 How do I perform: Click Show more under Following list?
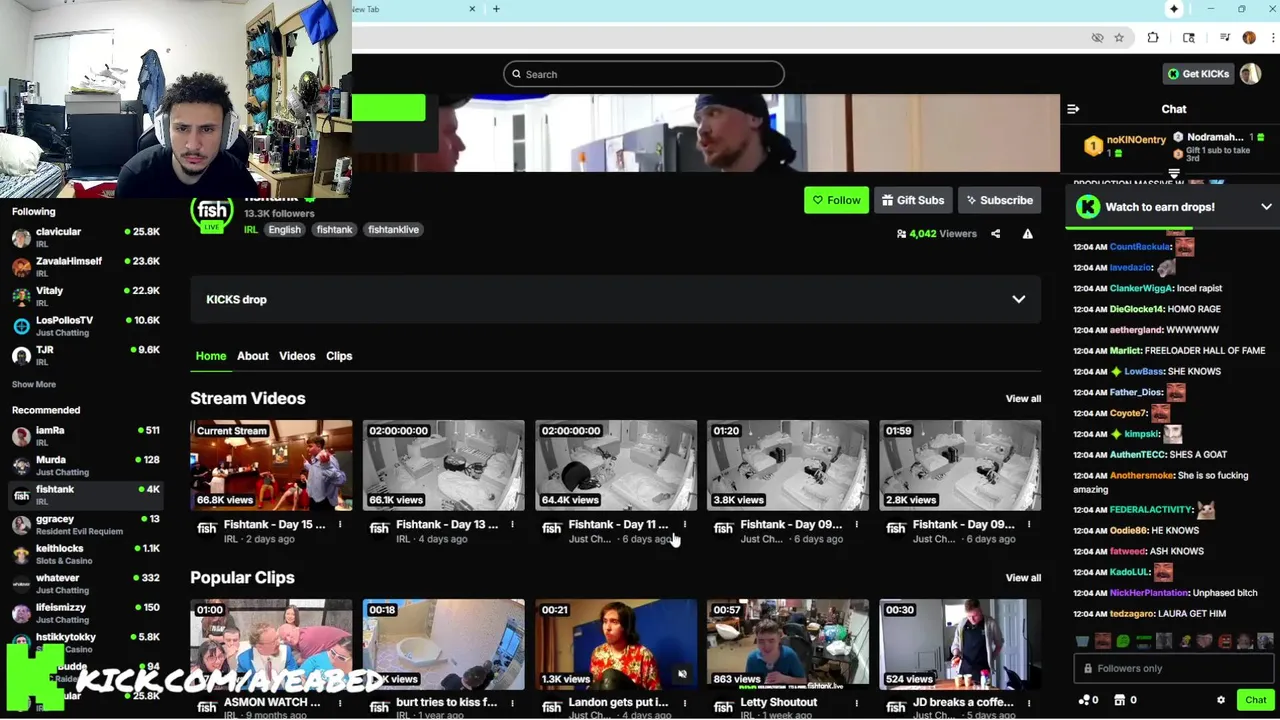coord(34,384)
